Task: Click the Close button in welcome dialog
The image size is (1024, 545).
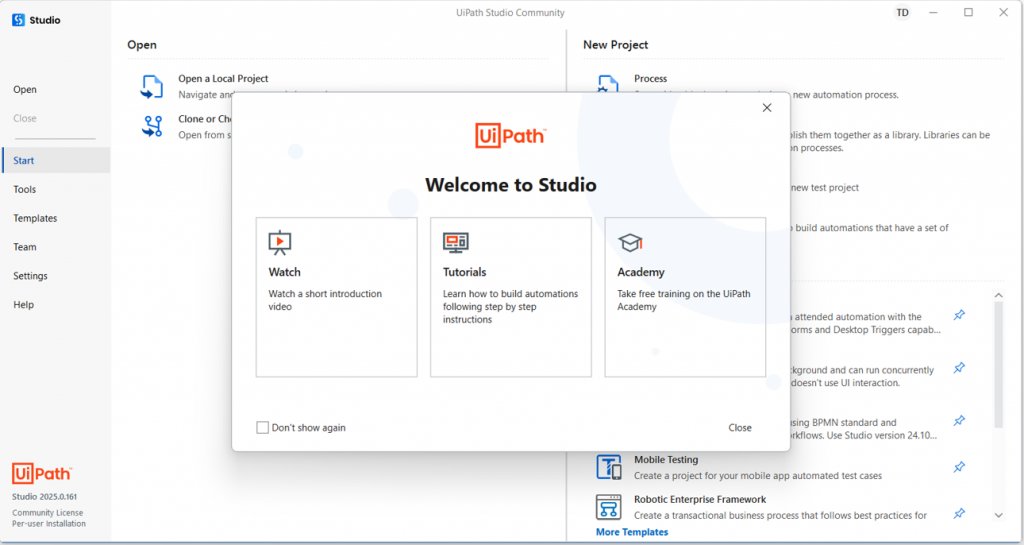Action: coord(740,428)
